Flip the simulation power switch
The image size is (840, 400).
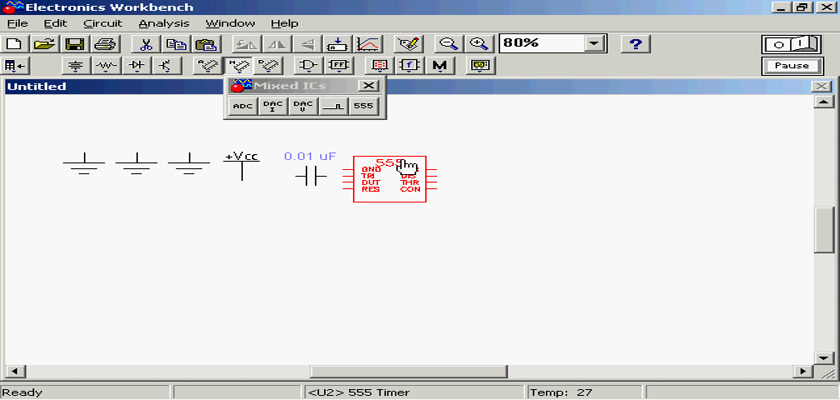(x=791, y=44)
